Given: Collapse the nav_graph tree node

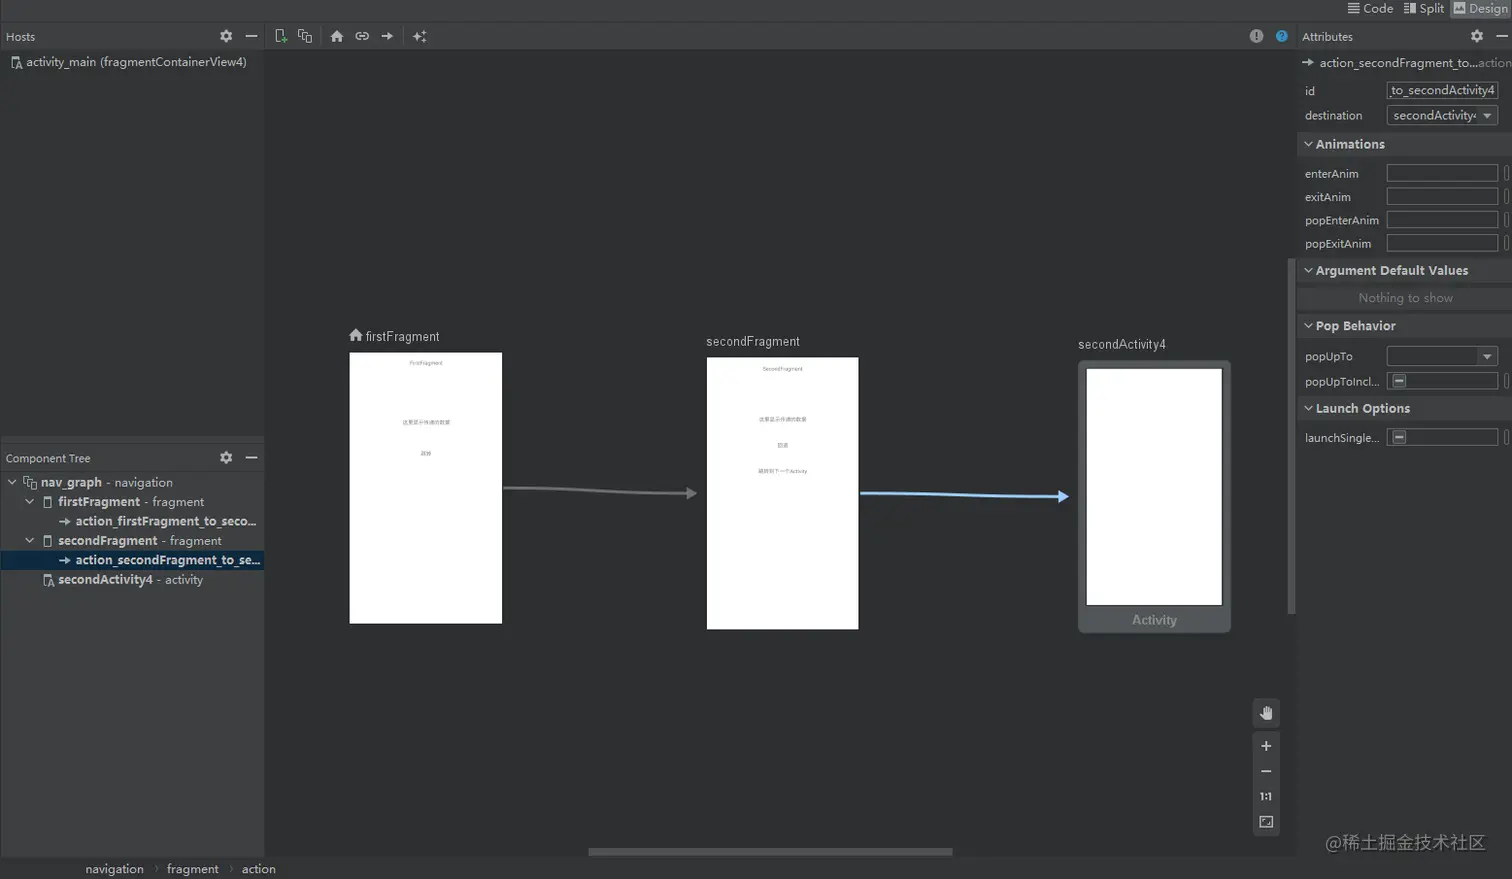Looking at the screenshot, I should click(12, 482).
